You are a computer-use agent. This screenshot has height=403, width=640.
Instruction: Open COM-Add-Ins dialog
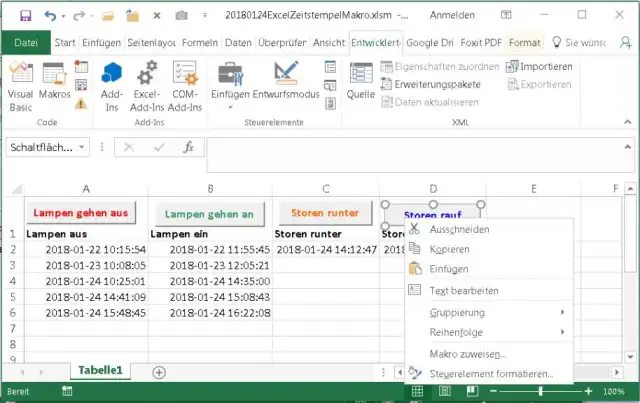pyautogui.click(x=186, y=83)
